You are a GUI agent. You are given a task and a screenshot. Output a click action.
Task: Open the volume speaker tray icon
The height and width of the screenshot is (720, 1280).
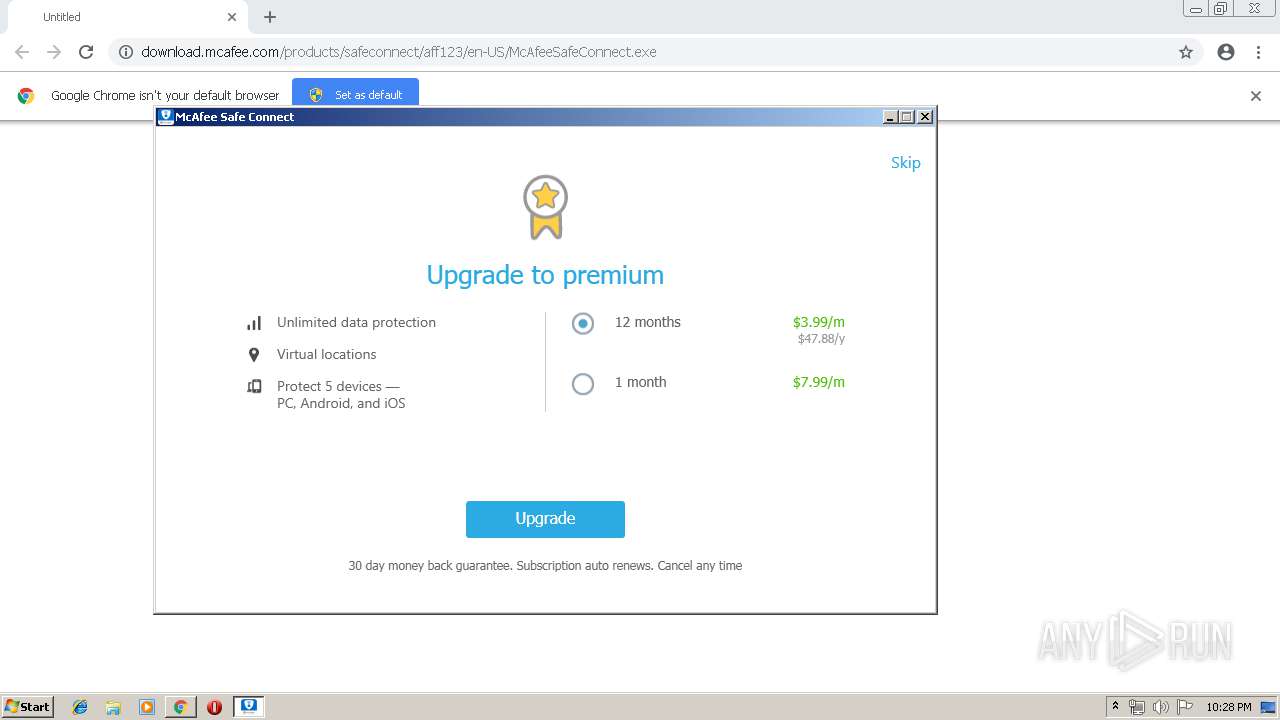(x=1161, y=707)
